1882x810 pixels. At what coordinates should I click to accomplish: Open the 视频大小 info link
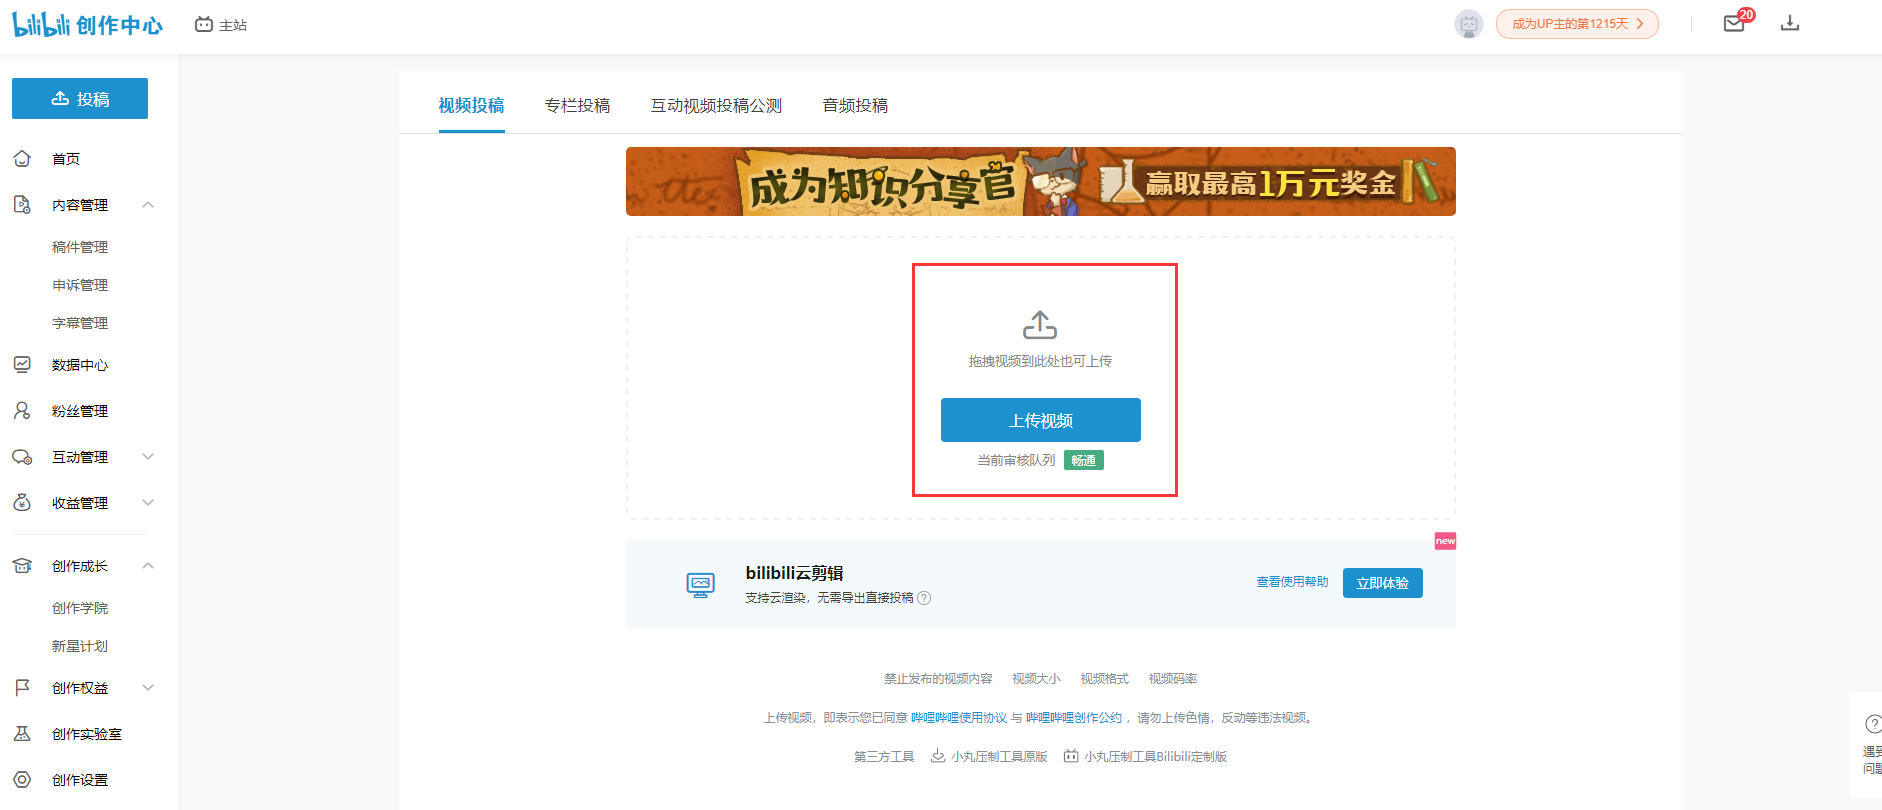click(1036, 679)
